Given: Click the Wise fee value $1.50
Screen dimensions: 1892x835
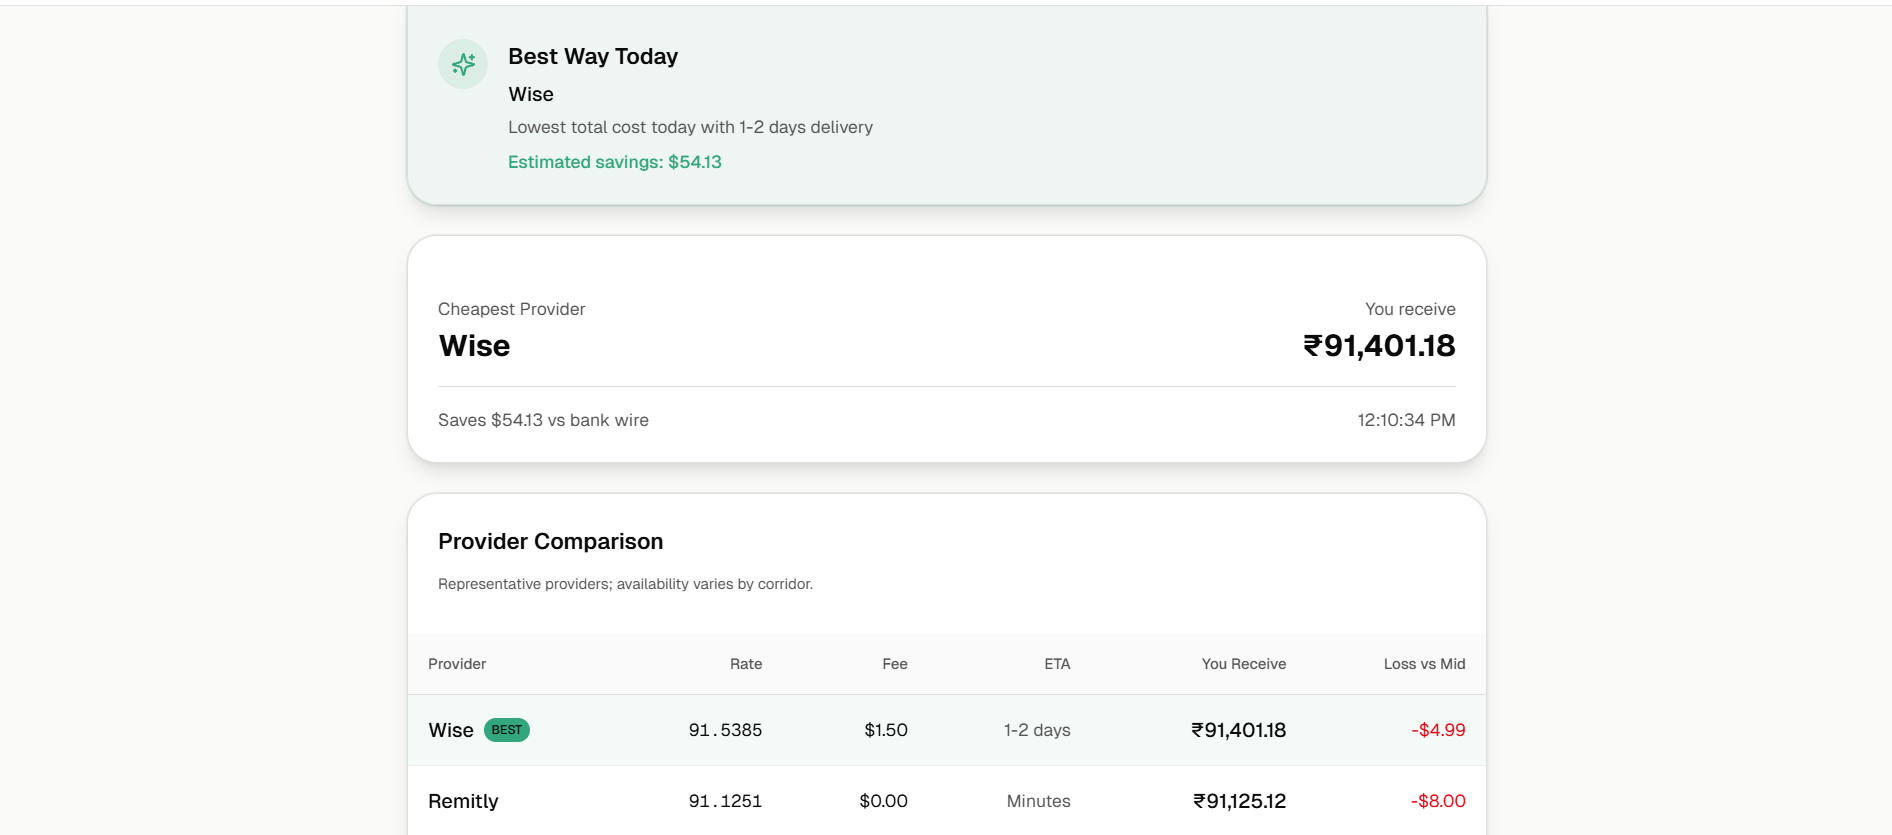Looking at the screenshot, I should tap(886, 731).
